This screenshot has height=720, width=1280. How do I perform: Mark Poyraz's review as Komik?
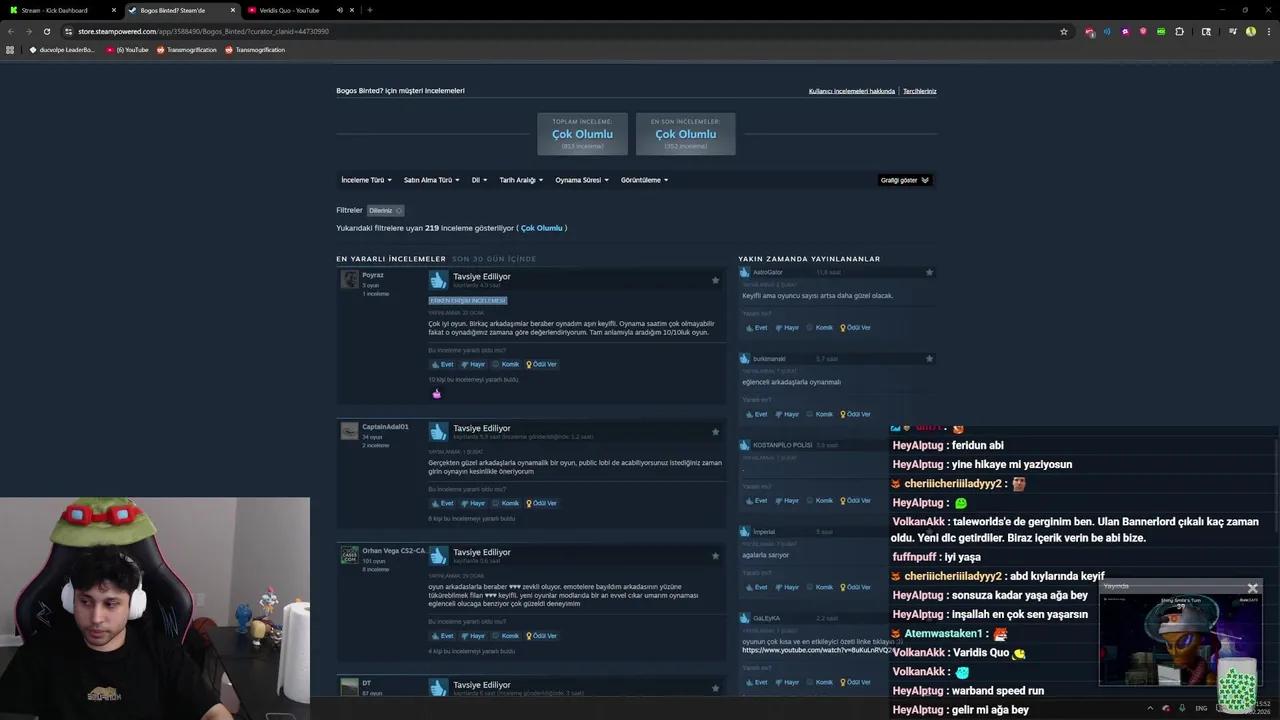[505, 364]
